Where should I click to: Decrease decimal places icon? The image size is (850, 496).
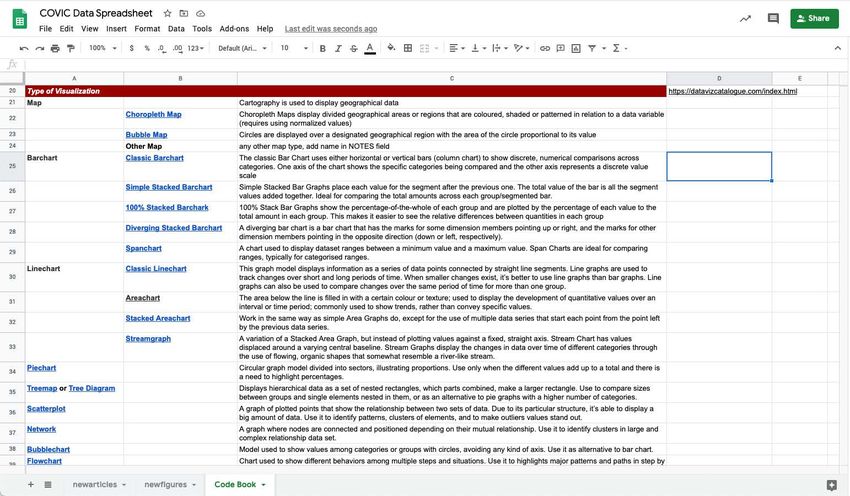point(162,48)
